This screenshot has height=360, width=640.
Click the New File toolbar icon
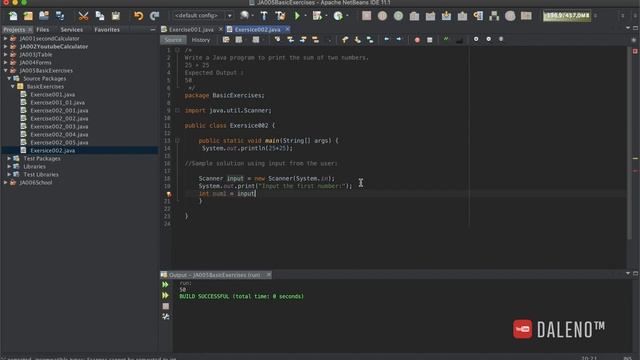[x=13, y=16]
